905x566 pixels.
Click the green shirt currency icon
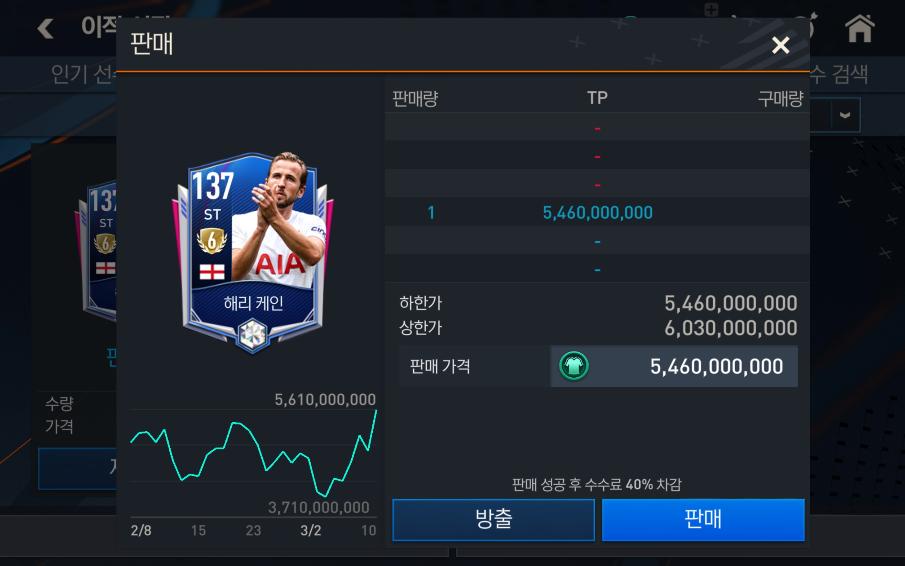574,366
